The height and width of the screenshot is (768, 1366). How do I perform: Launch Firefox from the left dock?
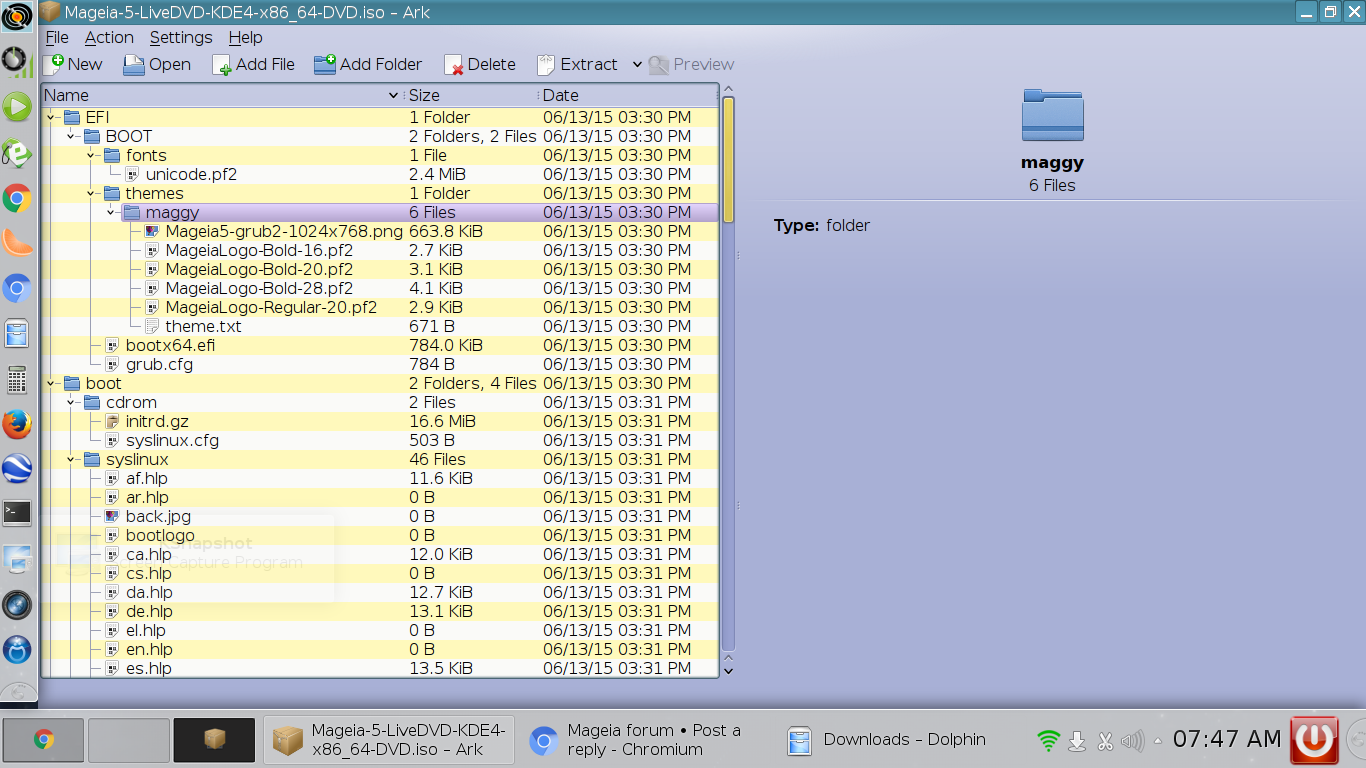pos(17,425)
